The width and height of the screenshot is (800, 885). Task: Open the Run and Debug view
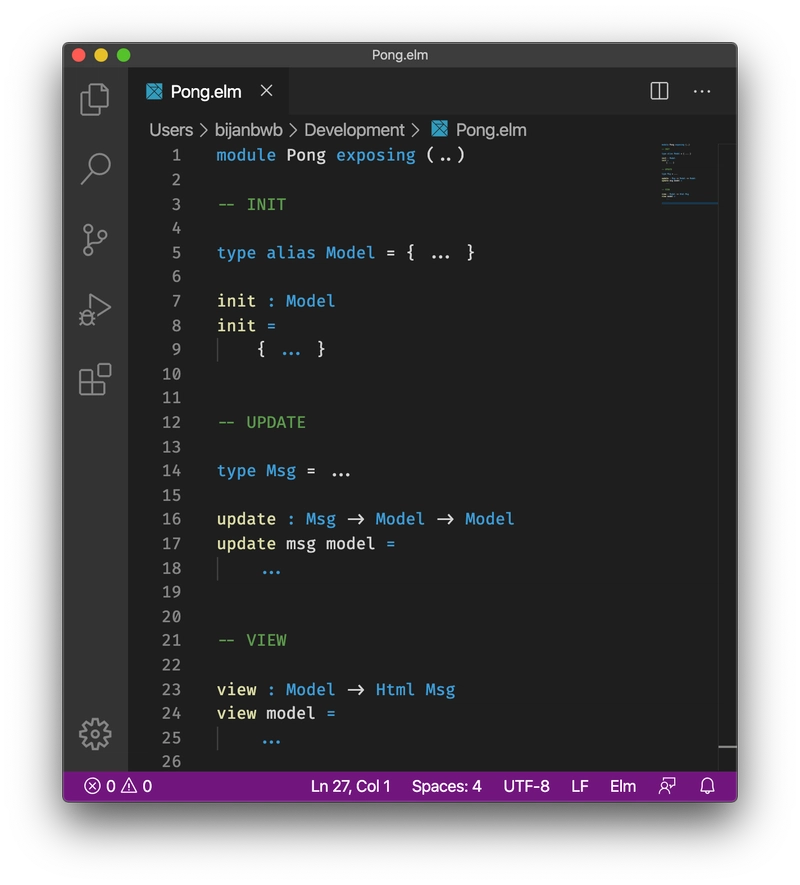(95, 310)
